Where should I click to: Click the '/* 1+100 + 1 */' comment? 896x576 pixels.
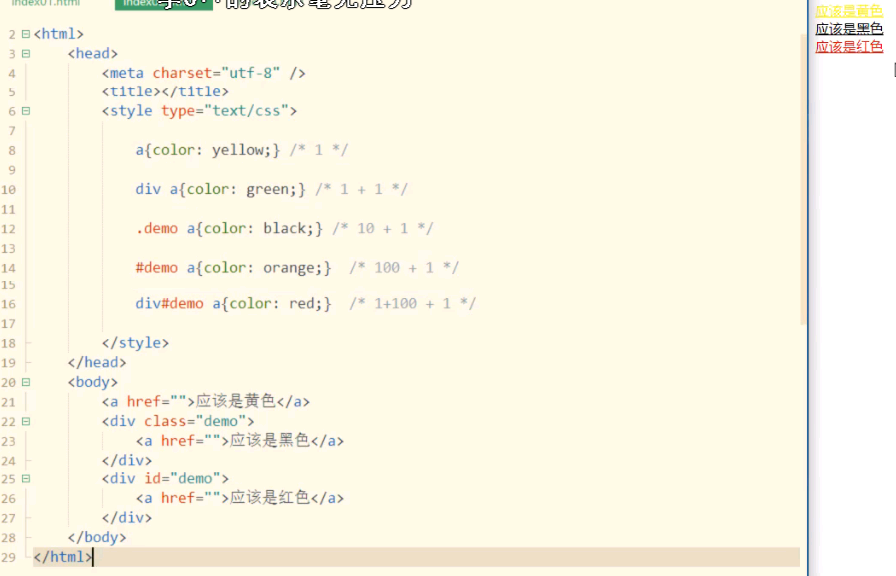tap(413, 303)
